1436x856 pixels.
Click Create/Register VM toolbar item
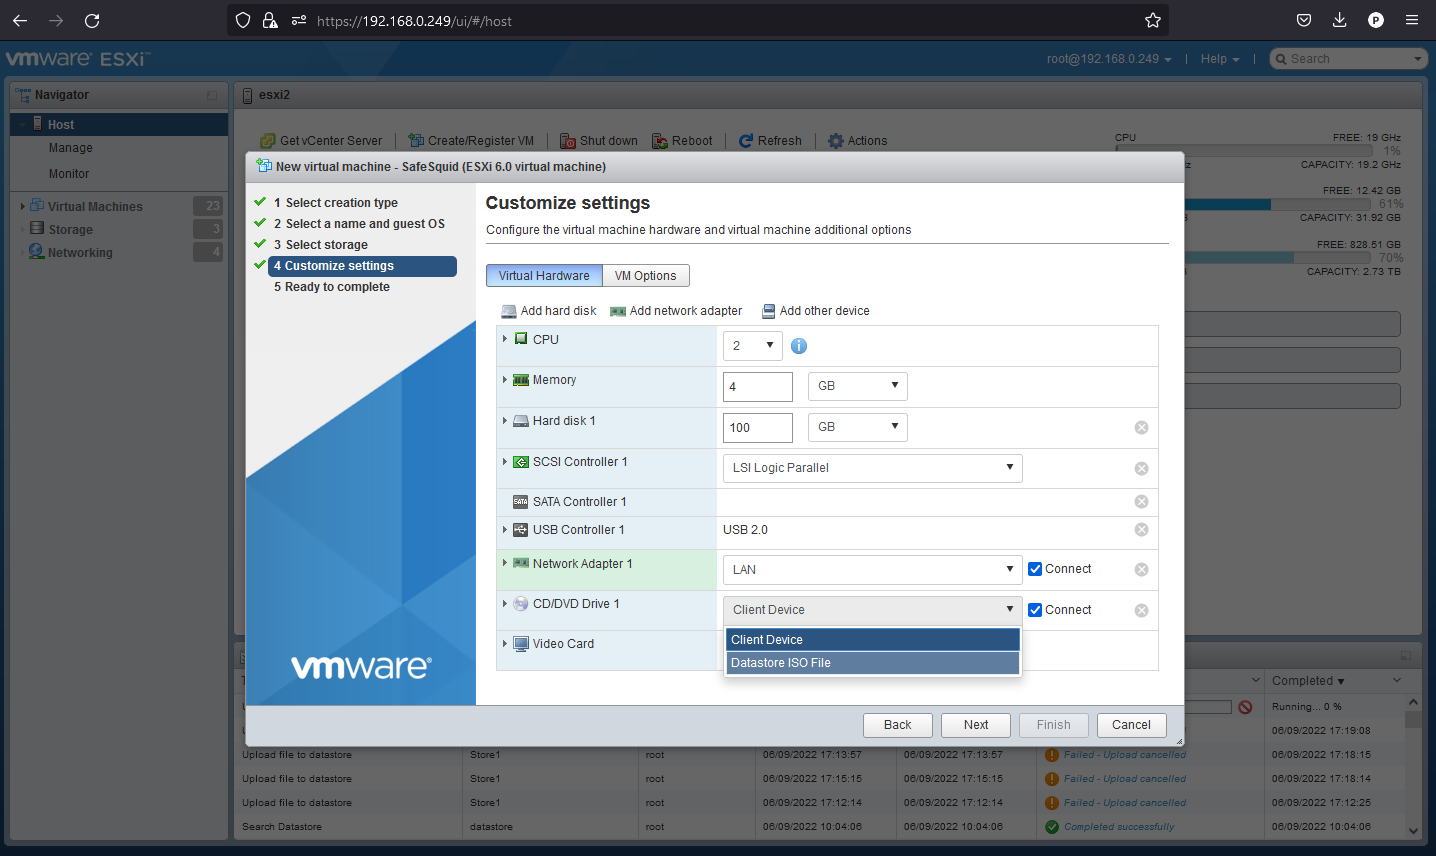(x=471, y=141)
